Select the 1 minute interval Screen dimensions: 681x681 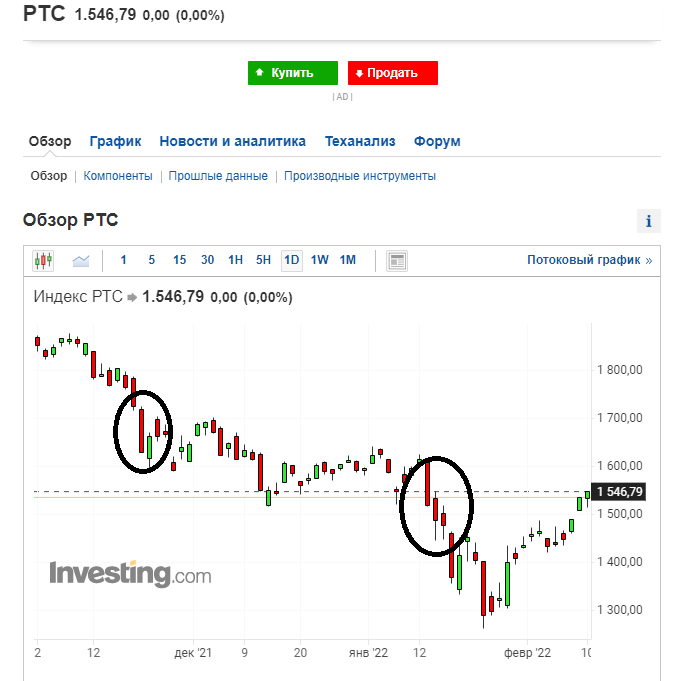pyautogui.click(x=123, y=260)
